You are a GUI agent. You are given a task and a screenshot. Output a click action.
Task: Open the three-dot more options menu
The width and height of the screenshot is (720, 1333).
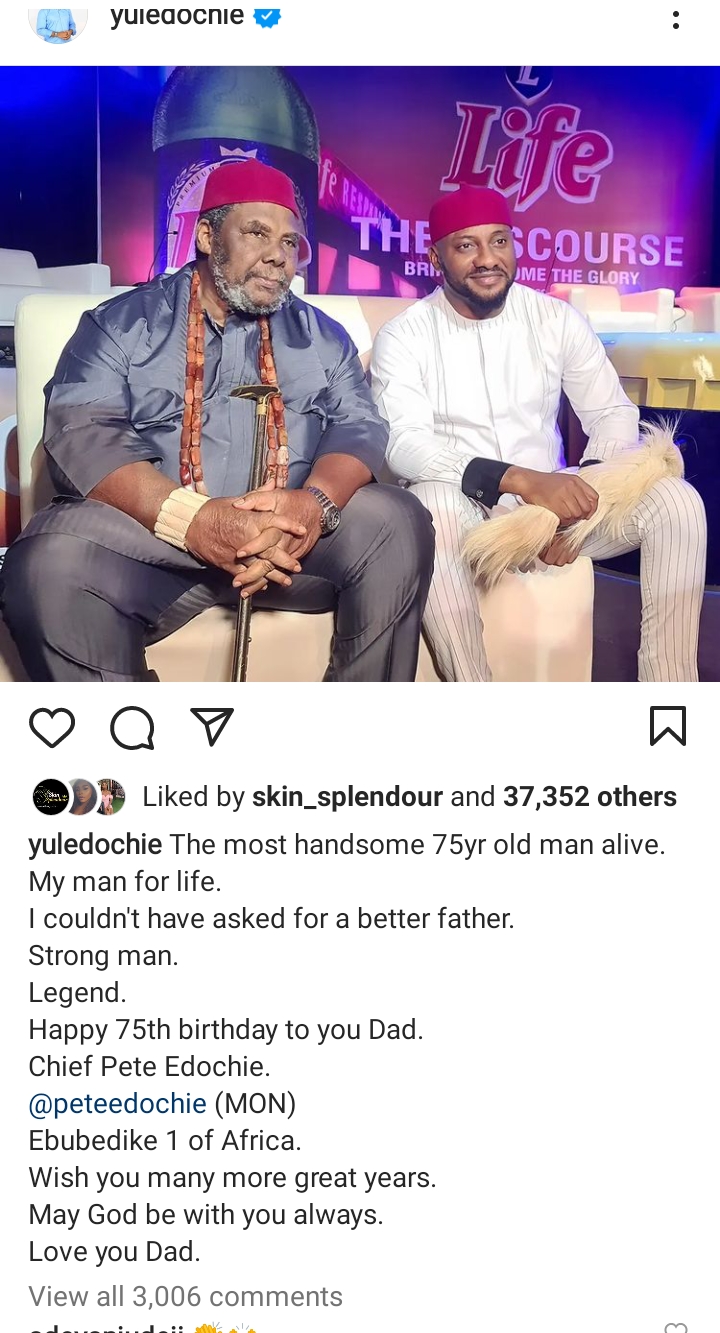coord(676,19)
